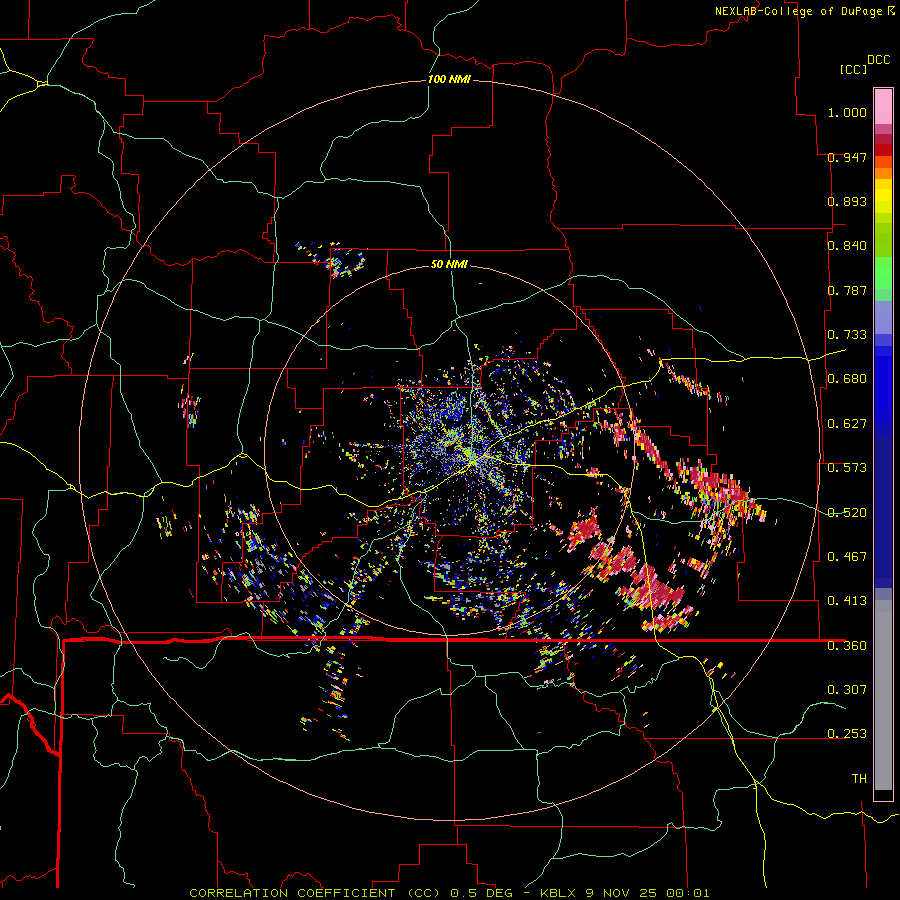Click the KBLX station identifier
Viewport: 900px width, 900px height.
coord(558,893)
